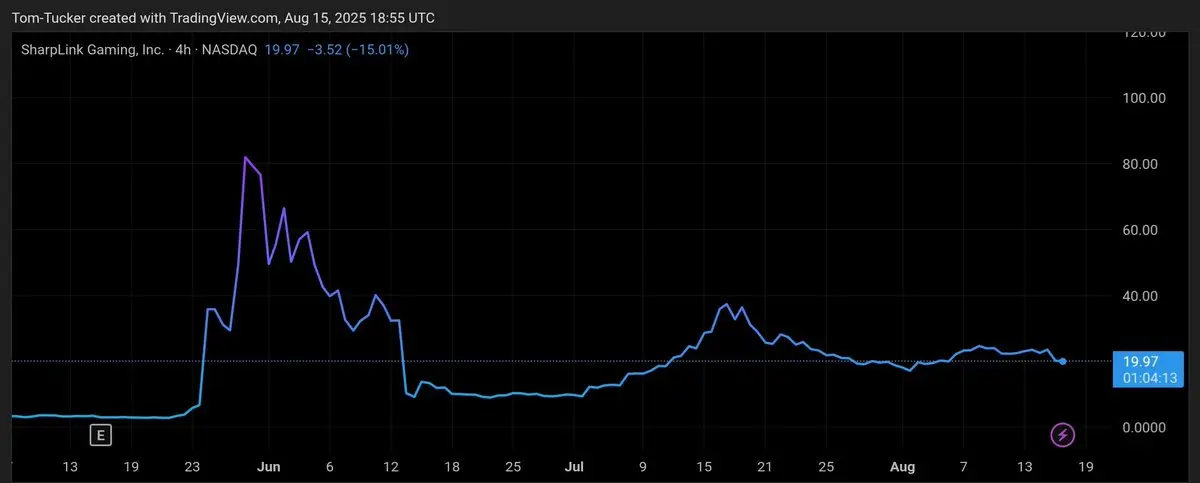This screenshot has width=1200, height=483.
Task: Click the earnings E marker icon
Action: [100, 435]
